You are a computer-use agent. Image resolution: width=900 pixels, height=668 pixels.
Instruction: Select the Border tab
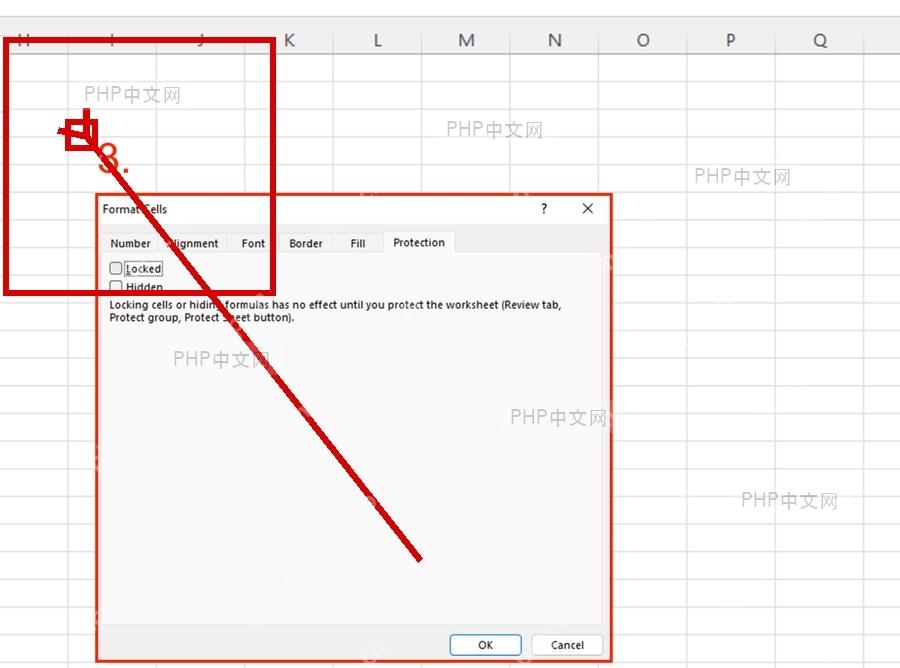point(306,243)
